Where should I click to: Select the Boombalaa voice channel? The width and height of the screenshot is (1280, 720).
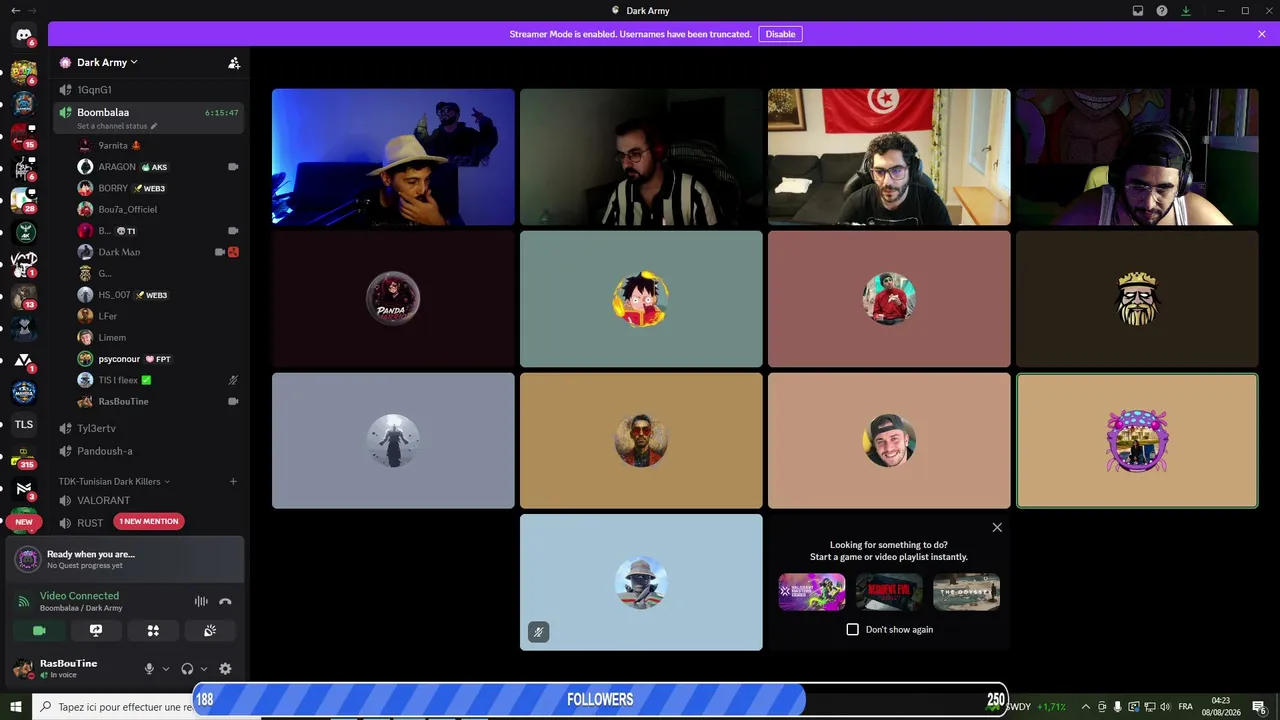(x=148, y=112)
